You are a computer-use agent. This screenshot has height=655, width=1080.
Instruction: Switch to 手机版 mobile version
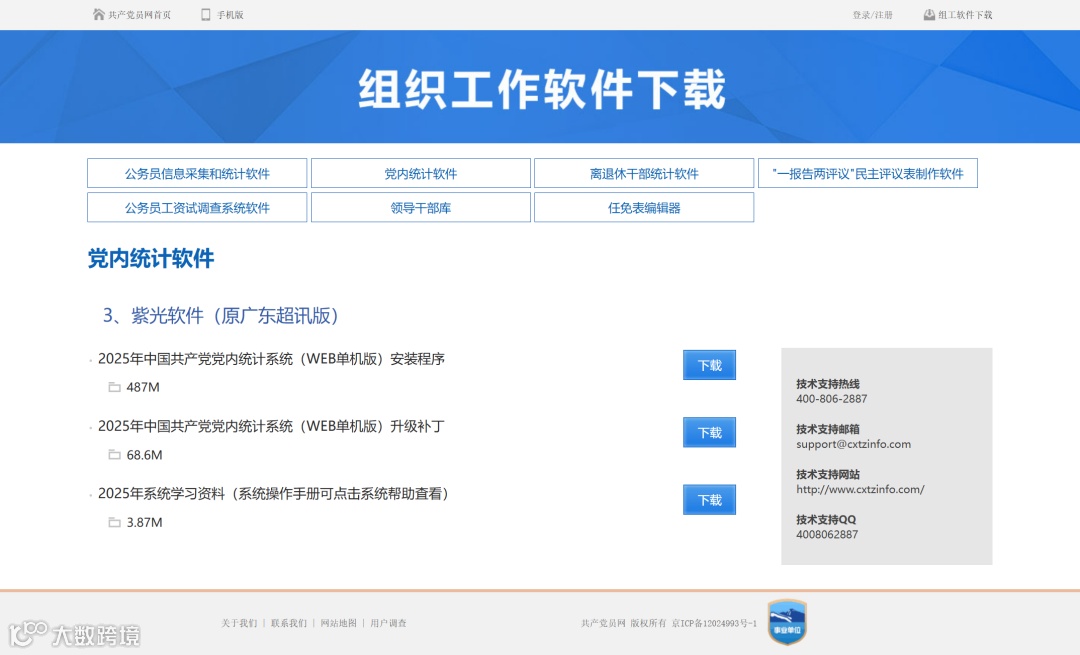230,14
